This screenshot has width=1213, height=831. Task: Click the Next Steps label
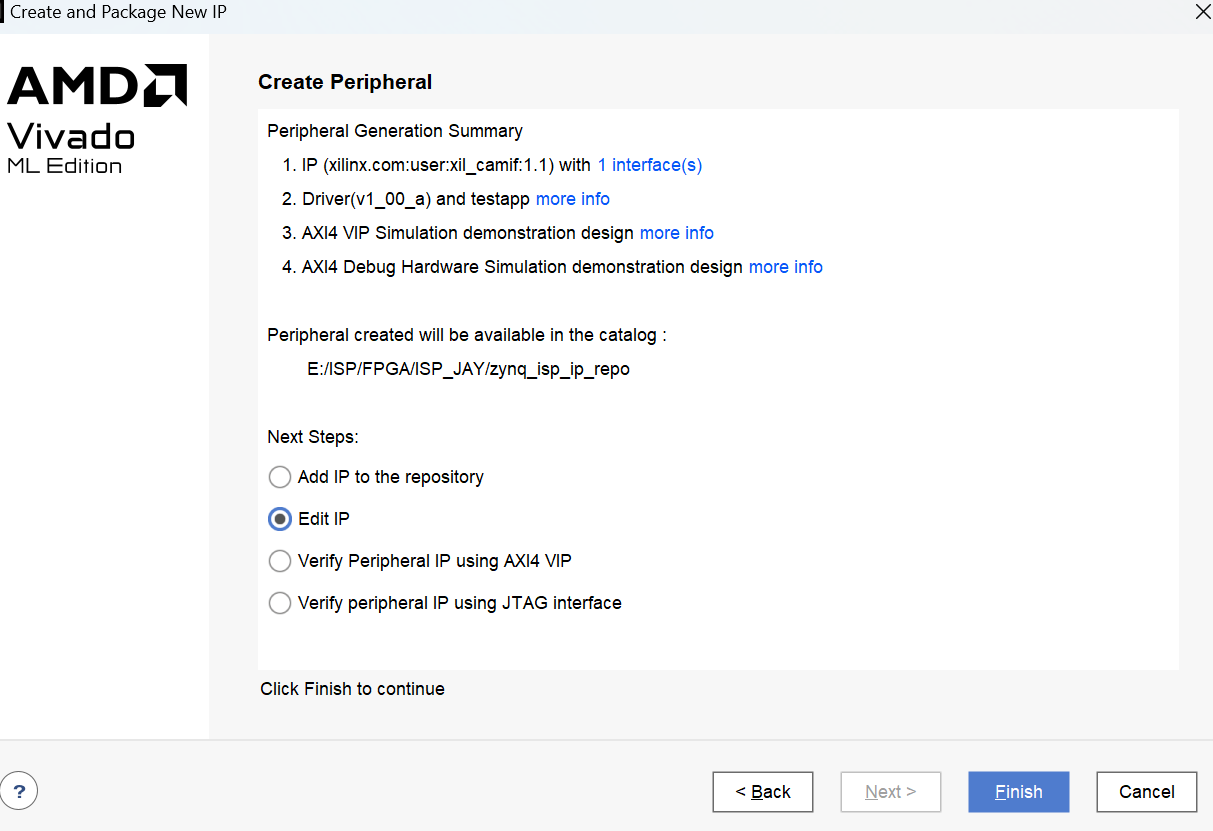click(x=313, y=437)
